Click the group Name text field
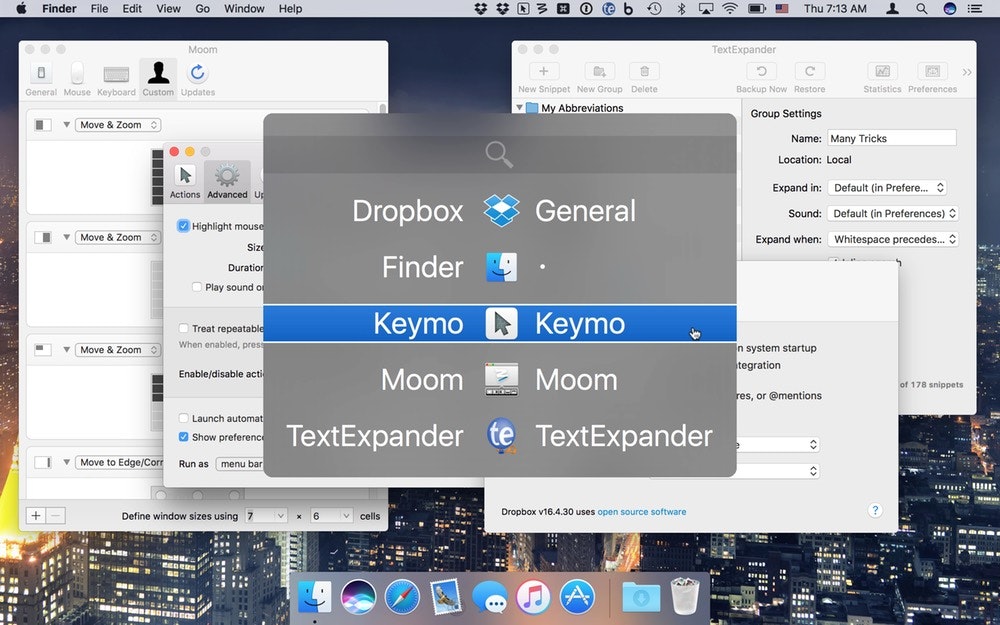The width and height of the screenshot is (1000, 625). pyautogui.click(x=892, y=138)
